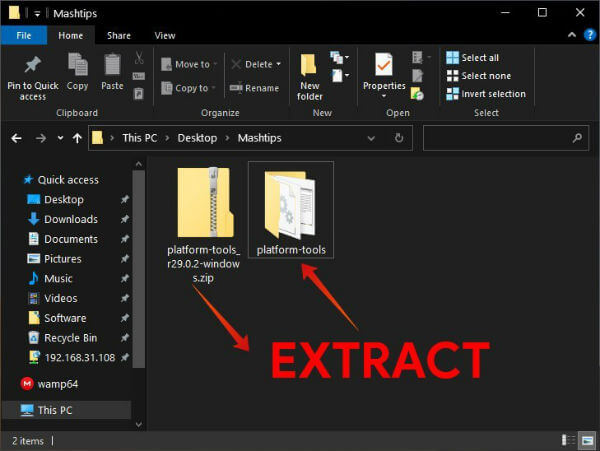Open Recent locations dropdown
Screen dimensions: 600x451
click(x=60, y=138)
